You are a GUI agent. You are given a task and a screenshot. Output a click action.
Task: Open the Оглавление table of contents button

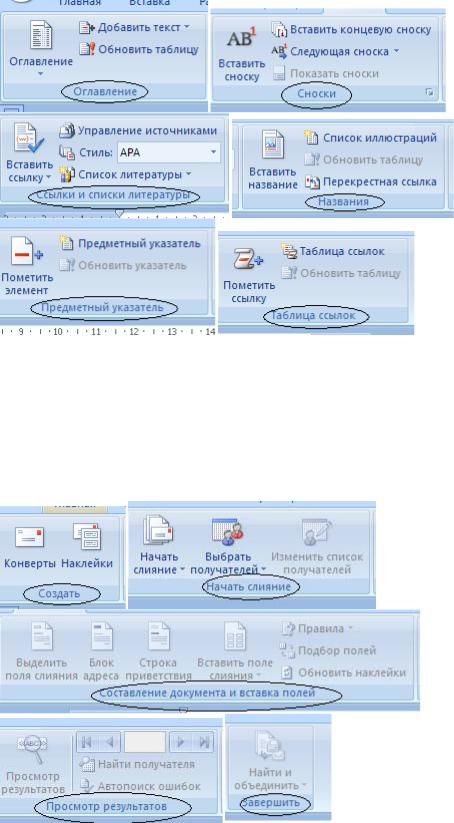pyautogui.click(x=41, y=48)
